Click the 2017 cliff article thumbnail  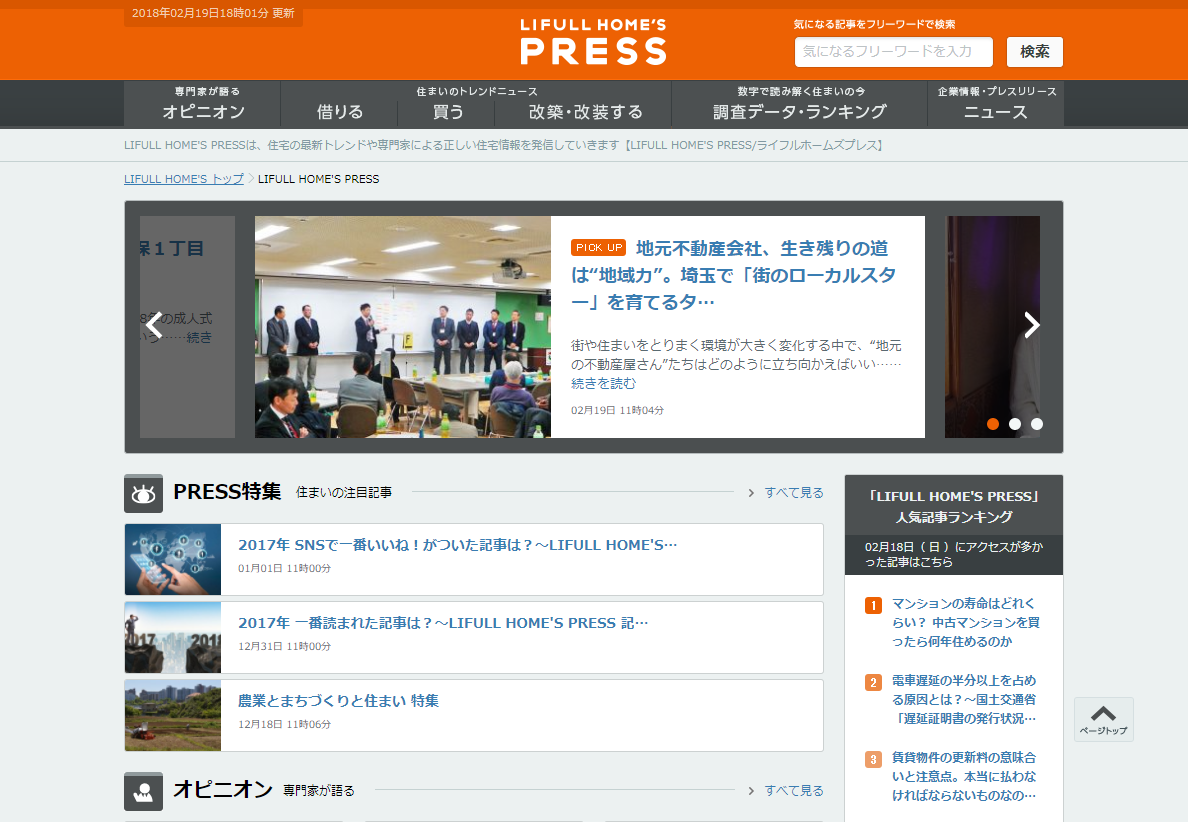(173, 637)
